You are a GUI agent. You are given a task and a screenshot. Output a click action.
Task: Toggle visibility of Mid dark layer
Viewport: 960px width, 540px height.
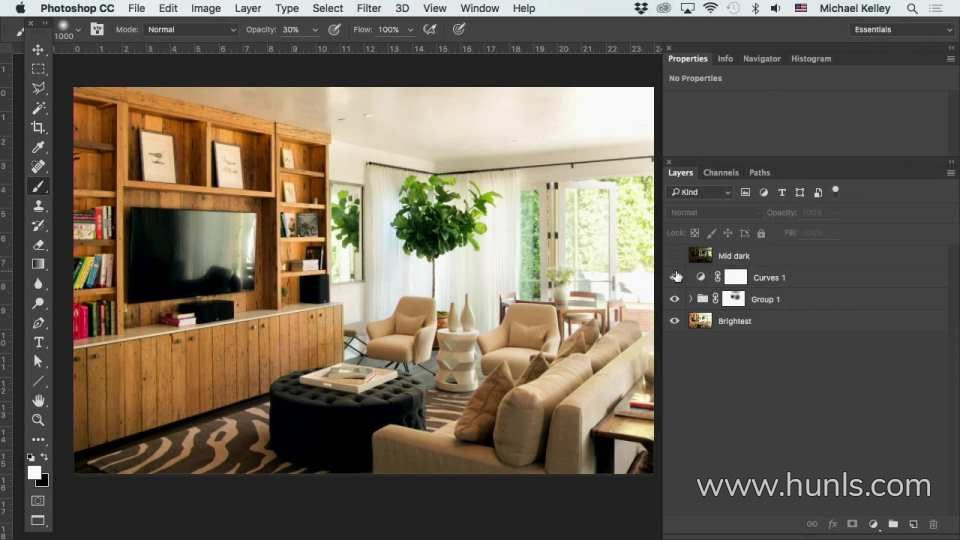675,255
